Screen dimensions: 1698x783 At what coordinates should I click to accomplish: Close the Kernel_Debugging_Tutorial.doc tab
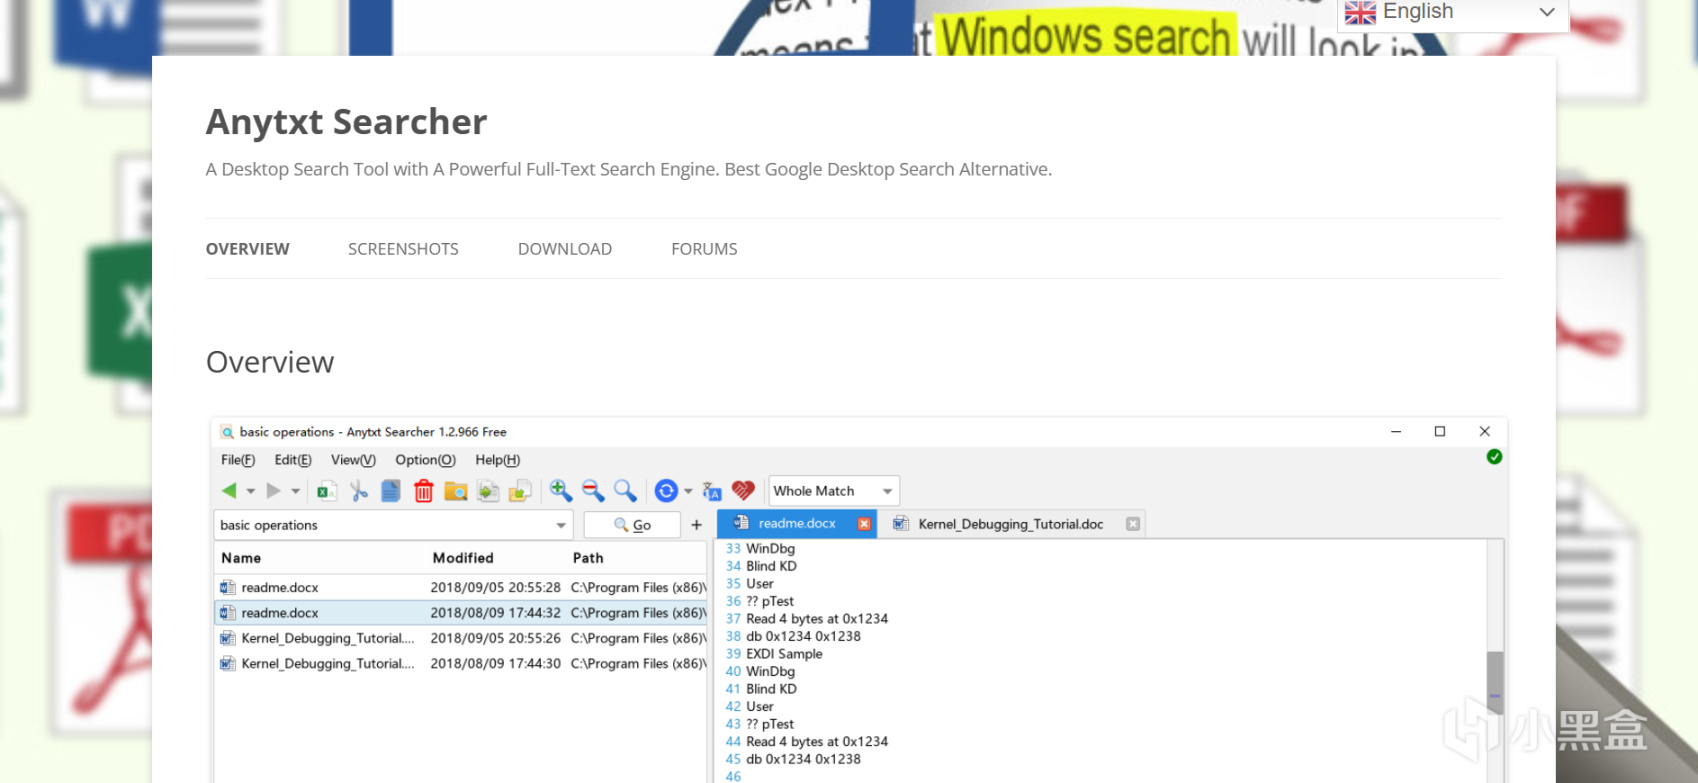tap(1133, 524)
